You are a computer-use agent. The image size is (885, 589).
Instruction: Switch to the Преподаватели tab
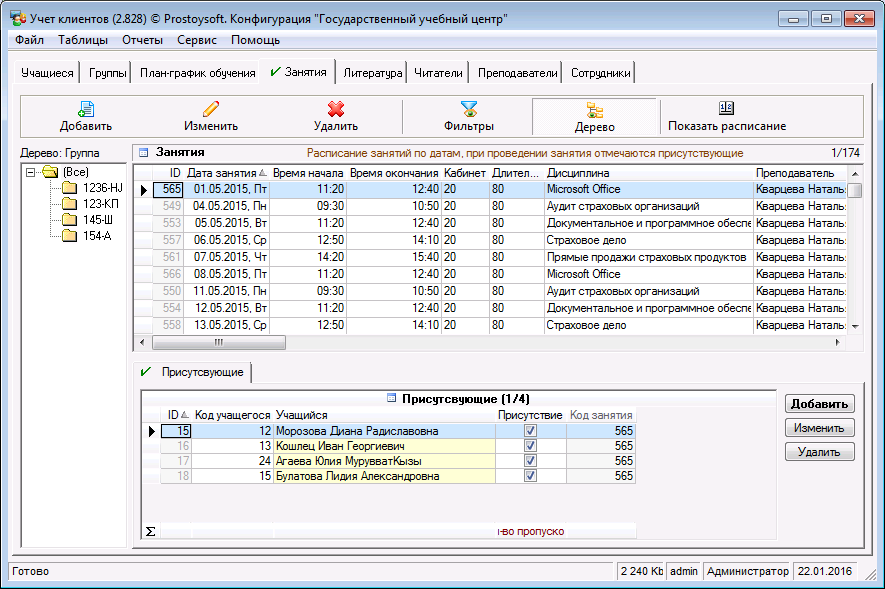pos(517,73)
